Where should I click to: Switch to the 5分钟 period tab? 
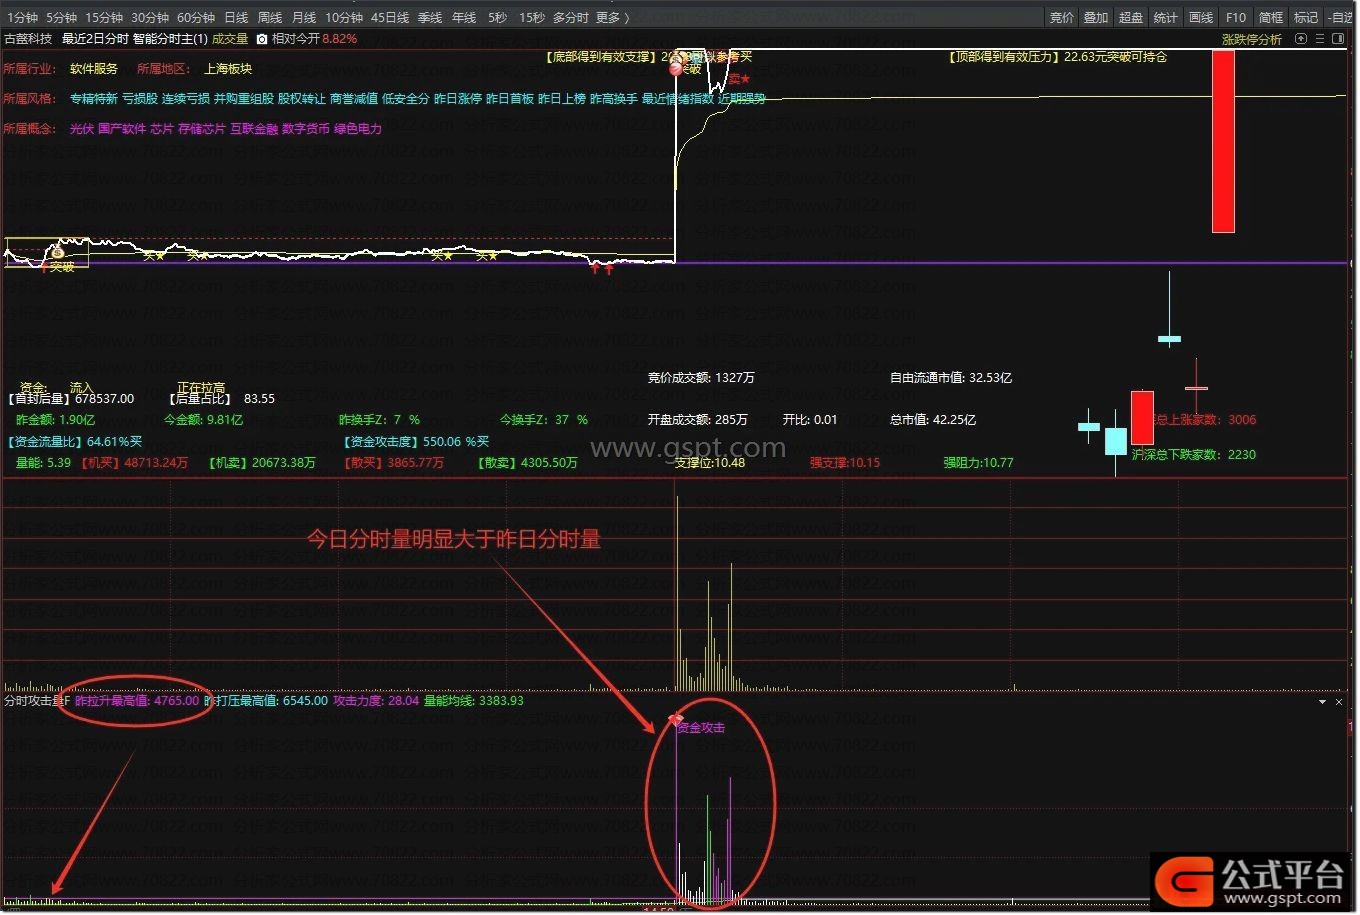pos(61,18)
